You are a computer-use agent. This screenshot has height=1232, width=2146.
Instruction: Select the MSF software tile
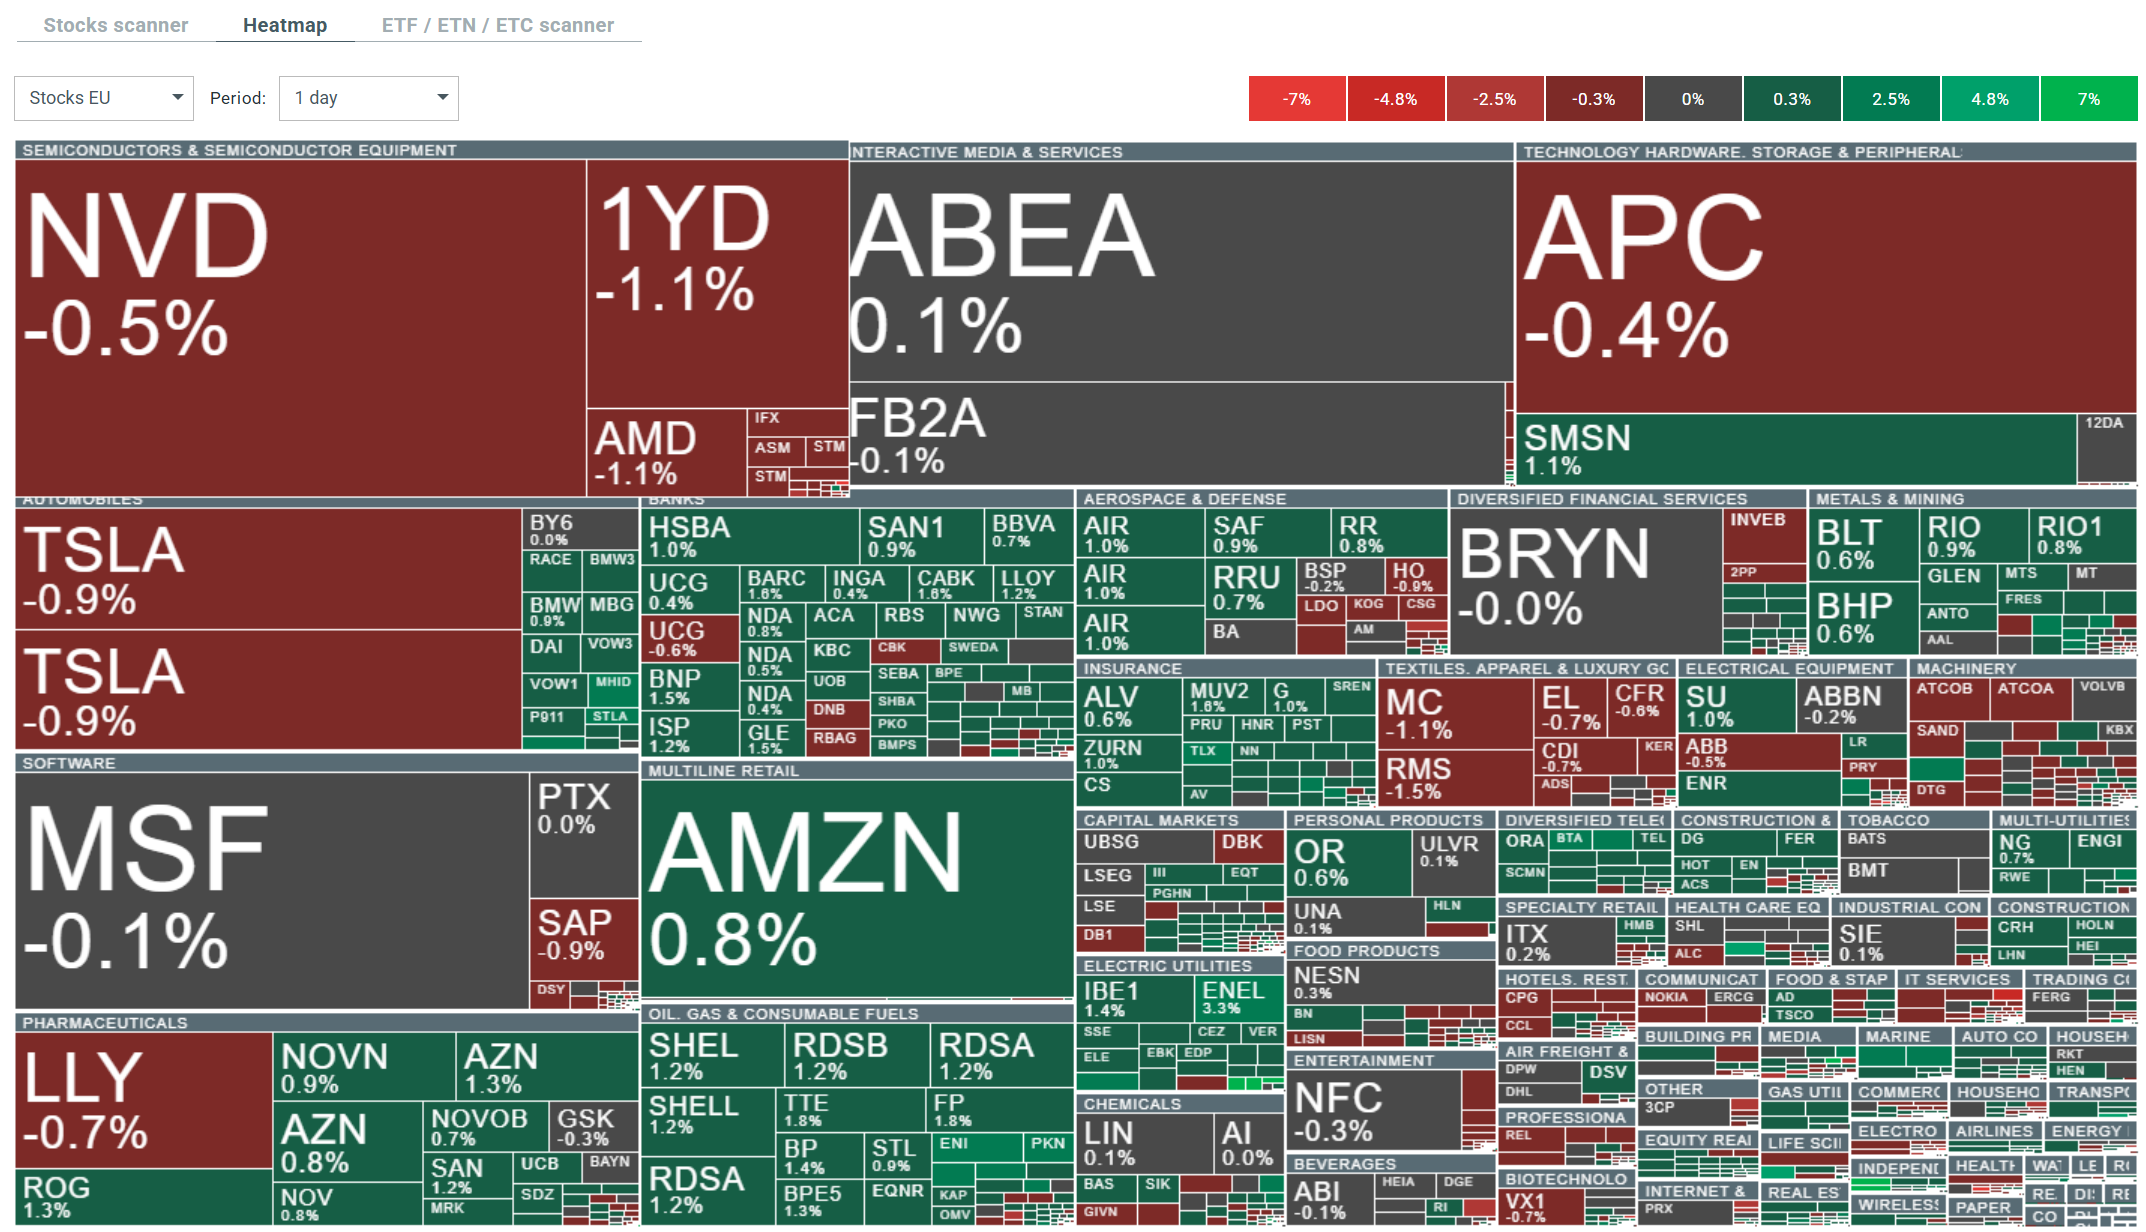click(272, 890)
